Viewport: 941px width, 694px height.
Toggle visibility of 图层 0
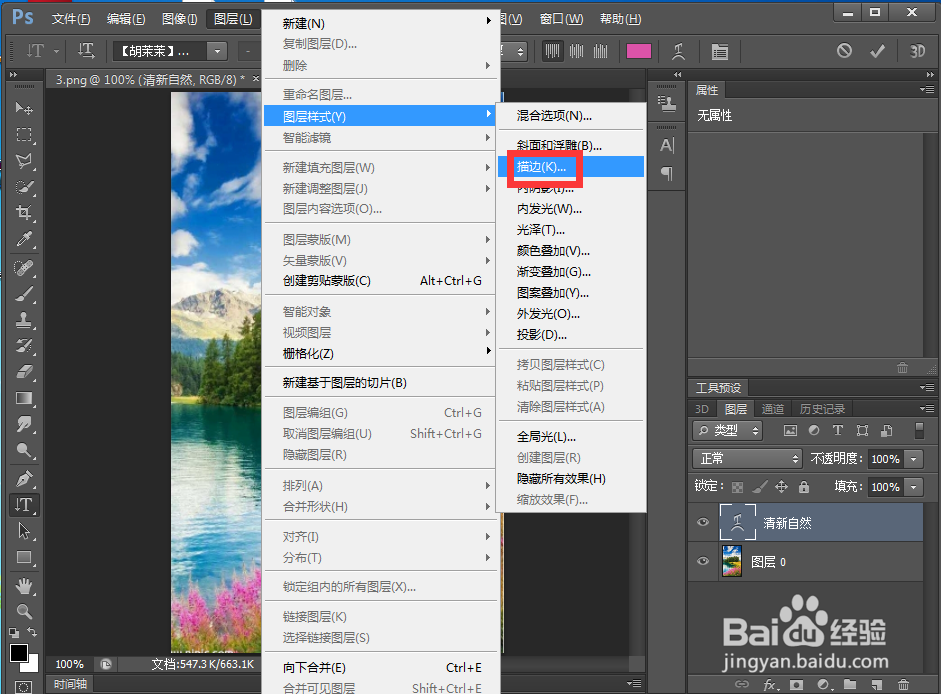click(x=703, y=562)
